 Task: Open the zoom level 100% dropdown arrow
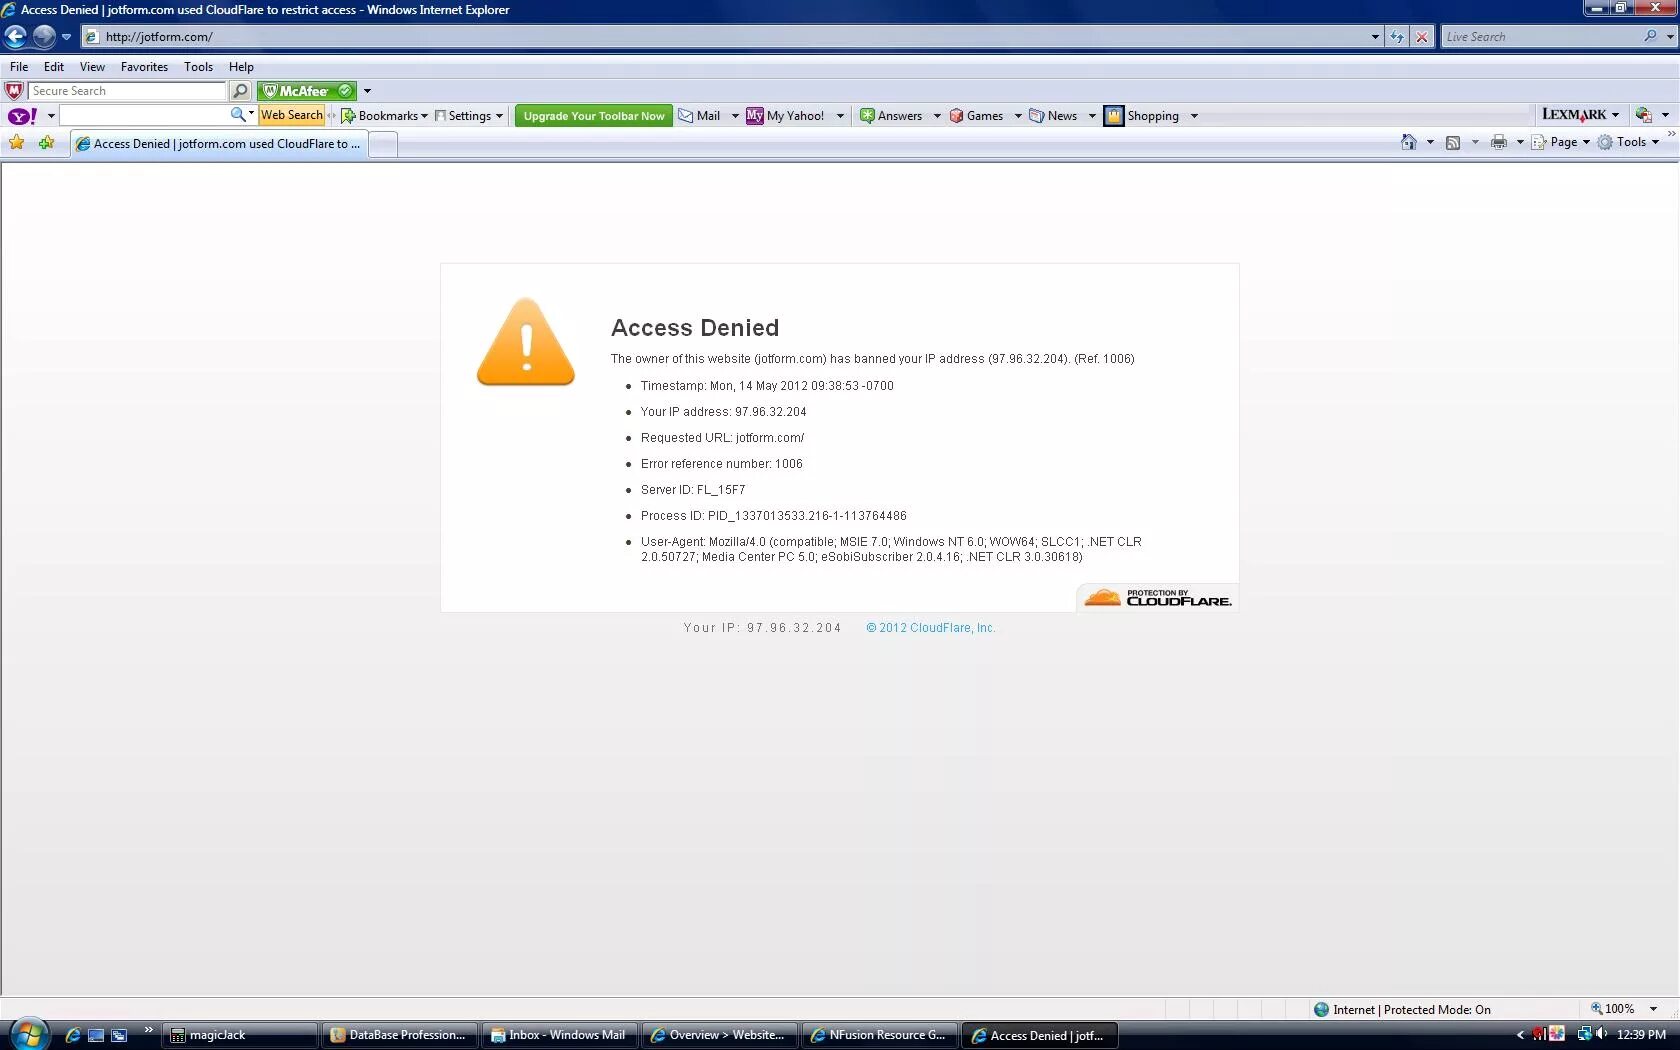[x=1653, y=1009]
